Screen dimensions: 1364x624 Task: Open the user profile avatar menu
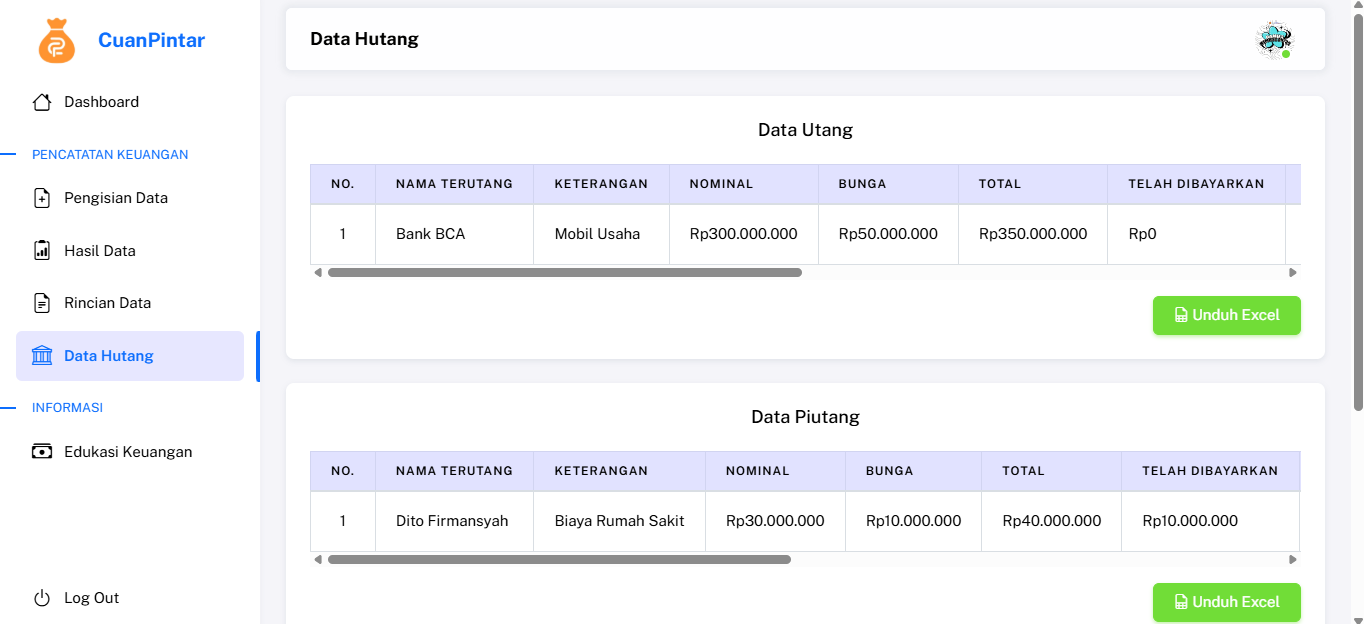1273,40
